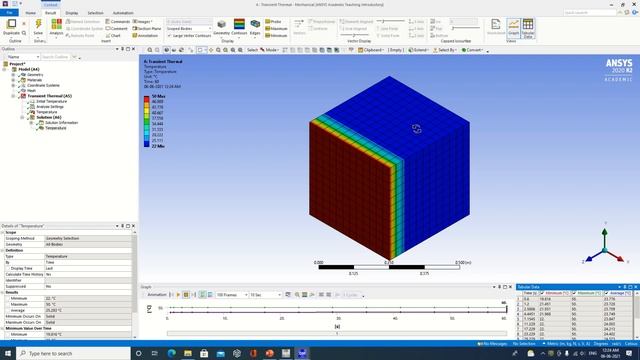
Task: Open the Extend dropdown
Action: tap(418, 50)
